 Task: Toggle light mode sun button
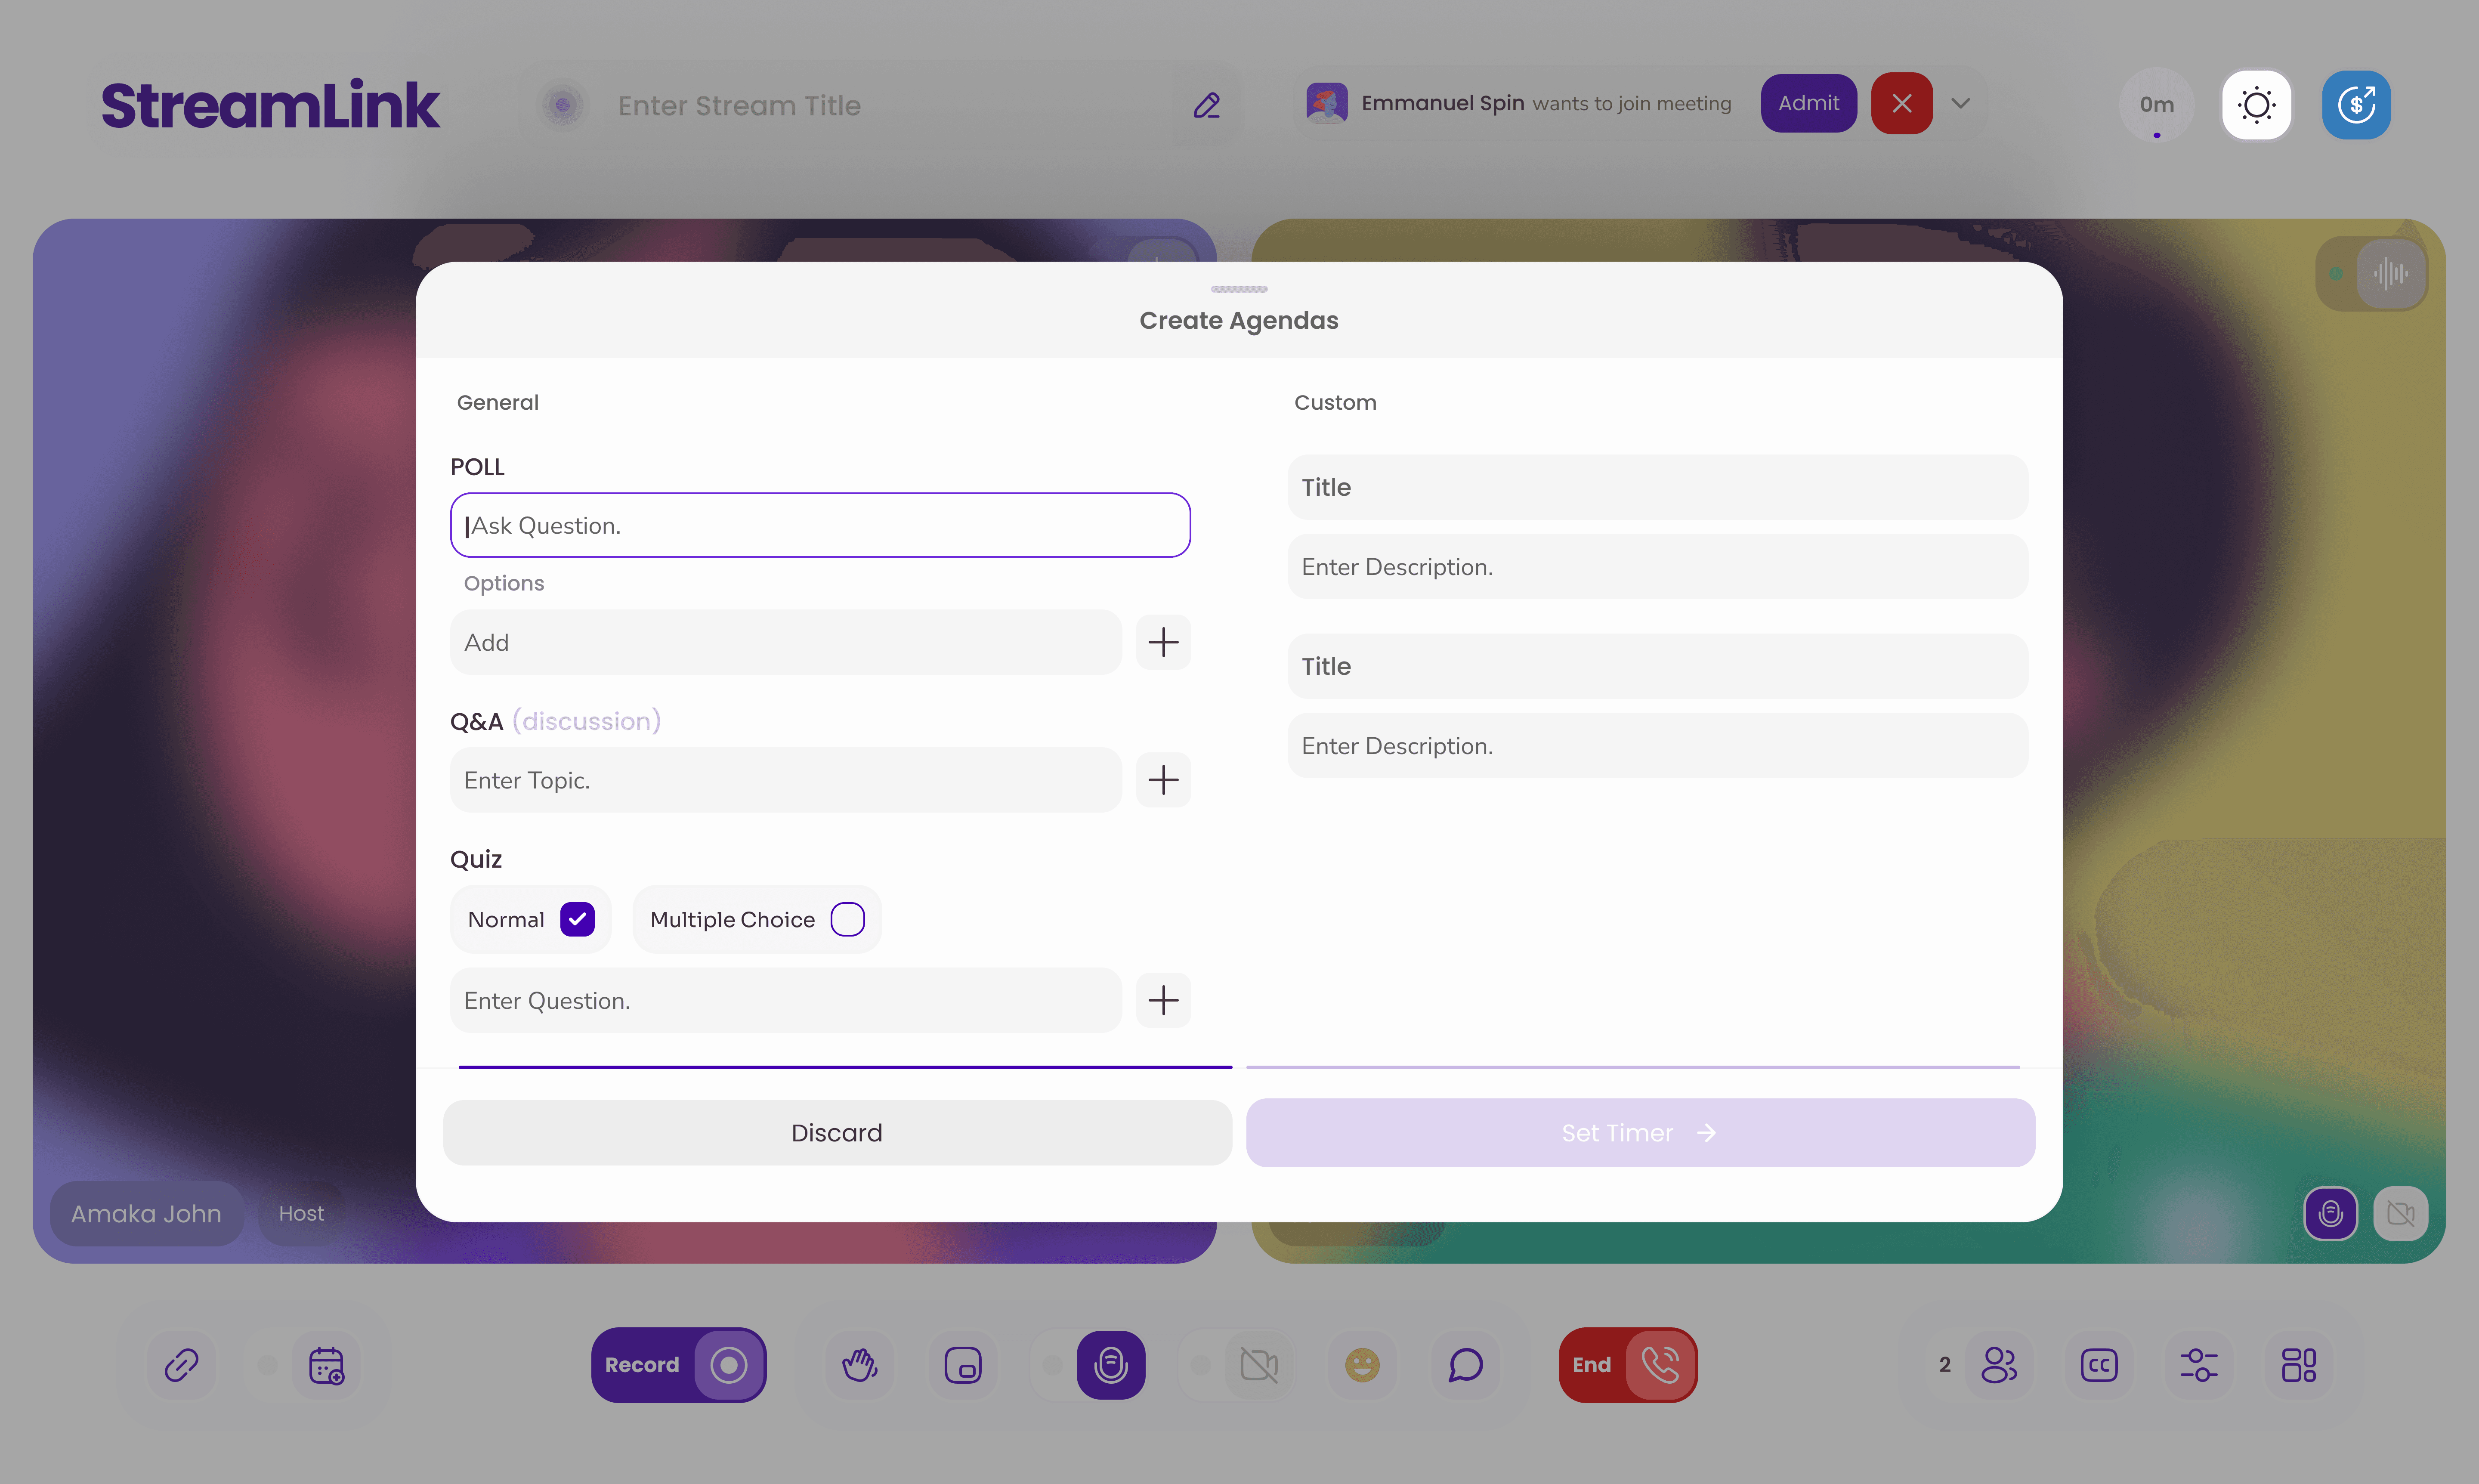(x=2256, y=104)
